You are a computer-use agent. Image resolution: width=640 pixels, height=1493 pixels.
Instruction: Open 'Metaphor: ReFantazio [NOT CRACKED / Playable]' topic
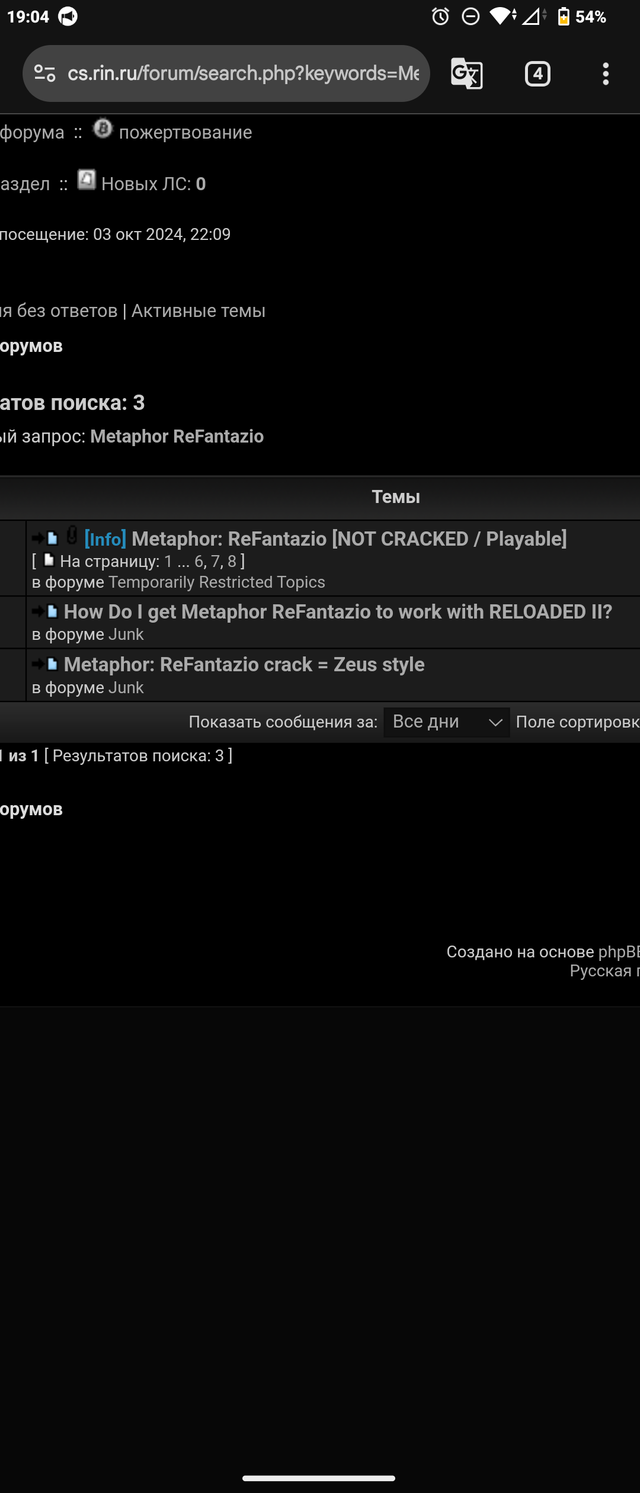(x=348, y=539)
